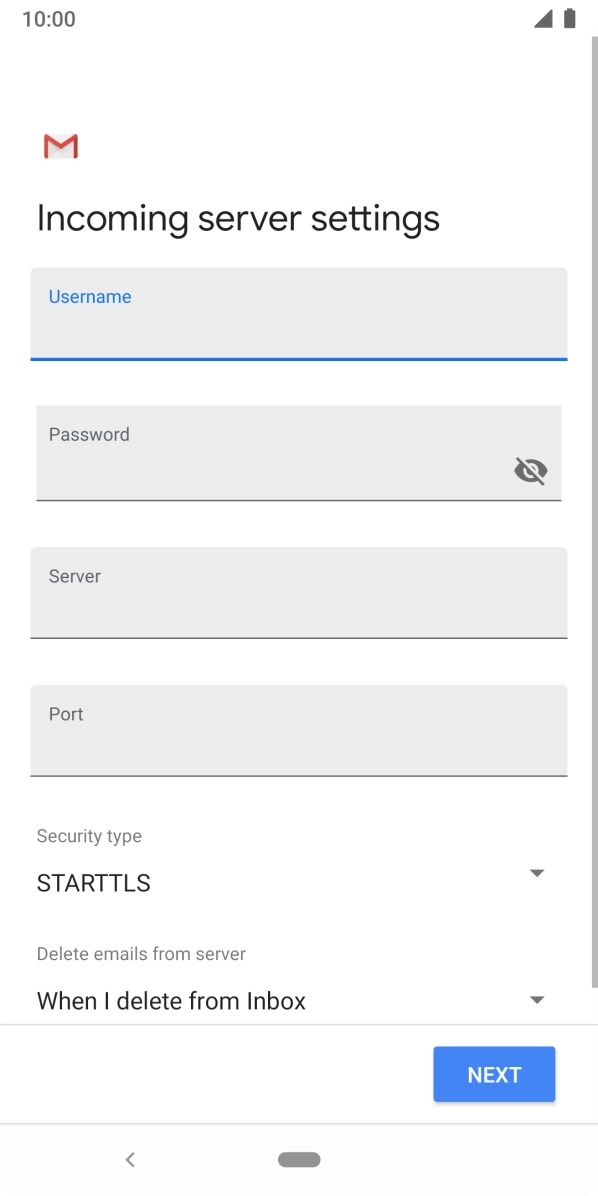
Task: Focus the Username input field
Action: point(299,314)
